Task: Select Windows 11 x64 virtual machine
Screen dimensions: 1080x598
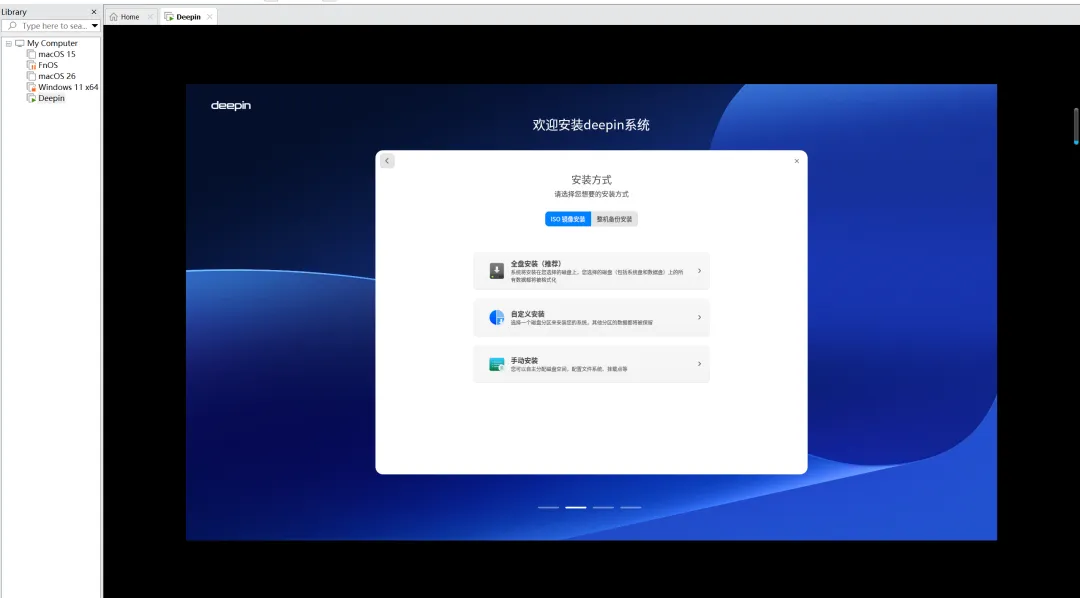Action: click(68, 87)
